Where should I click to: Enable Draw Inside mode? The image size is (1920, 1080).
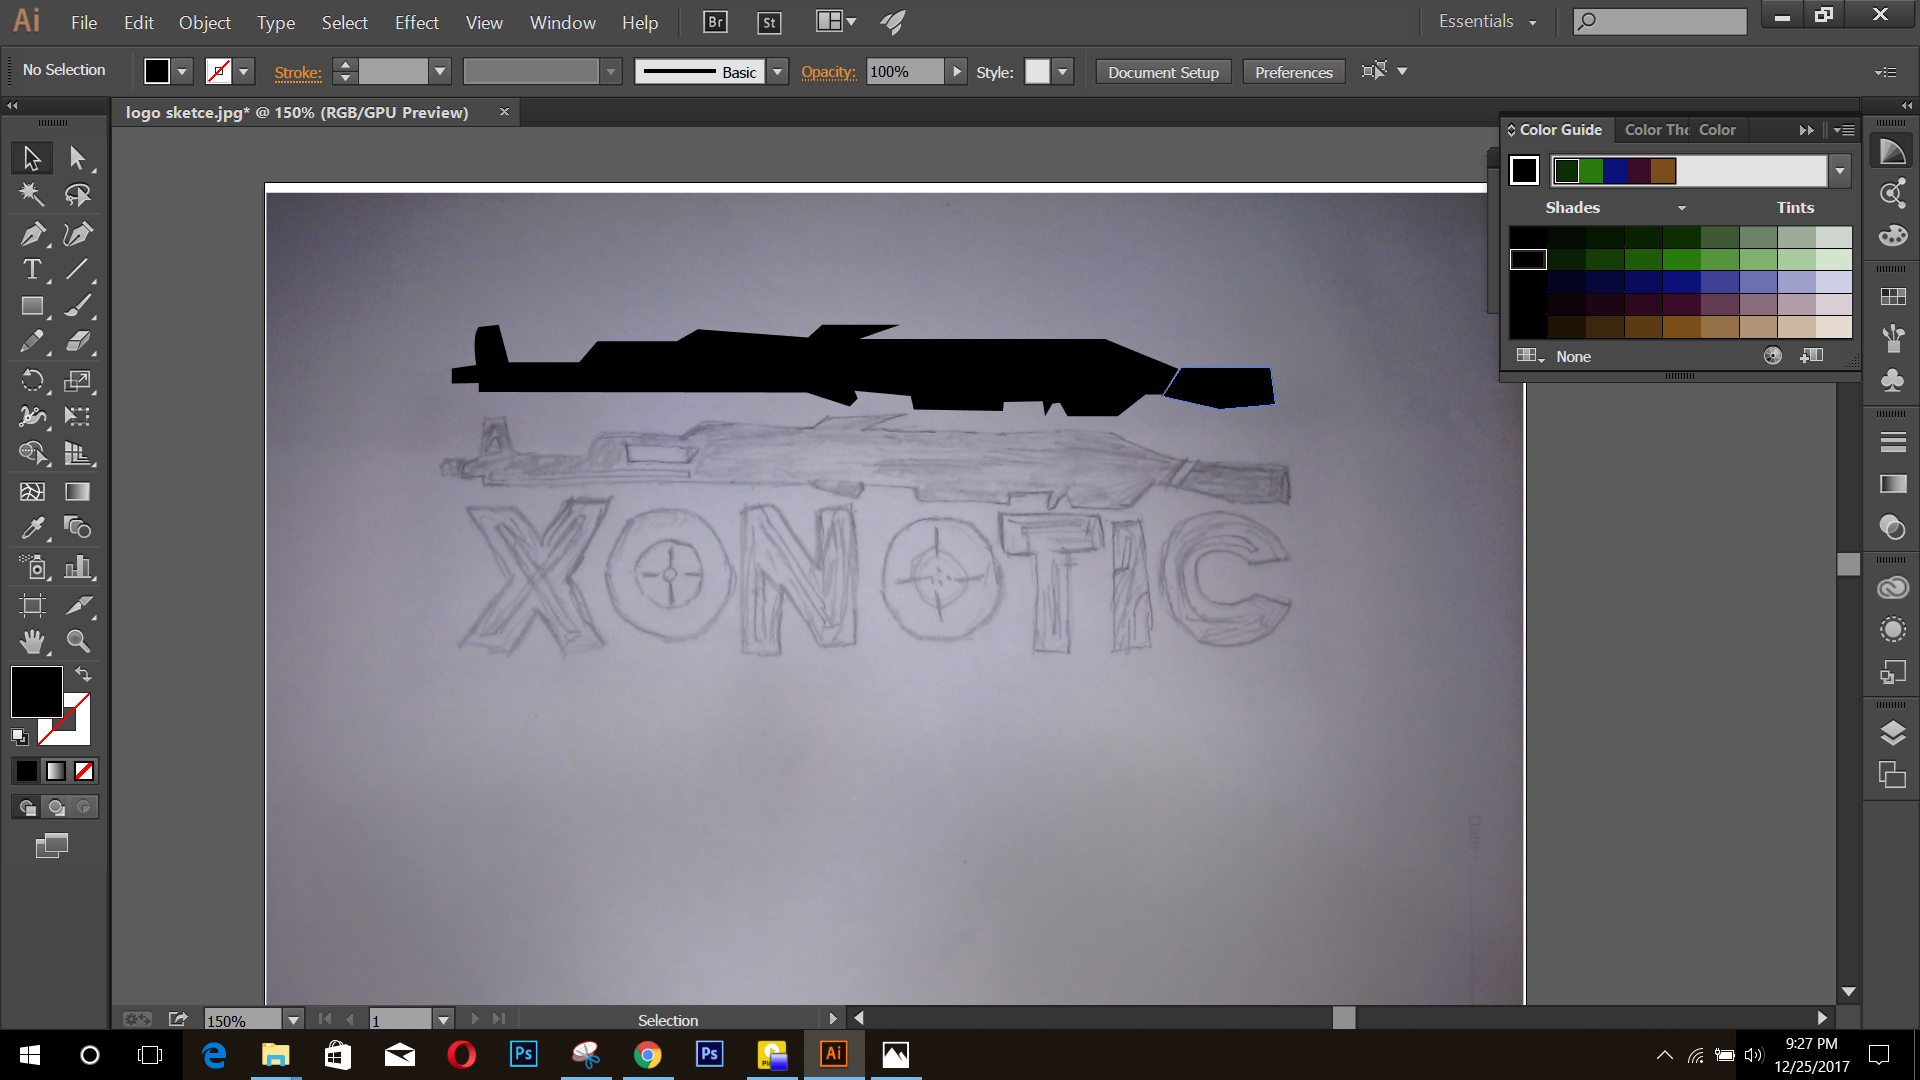[x=84, y=807]
